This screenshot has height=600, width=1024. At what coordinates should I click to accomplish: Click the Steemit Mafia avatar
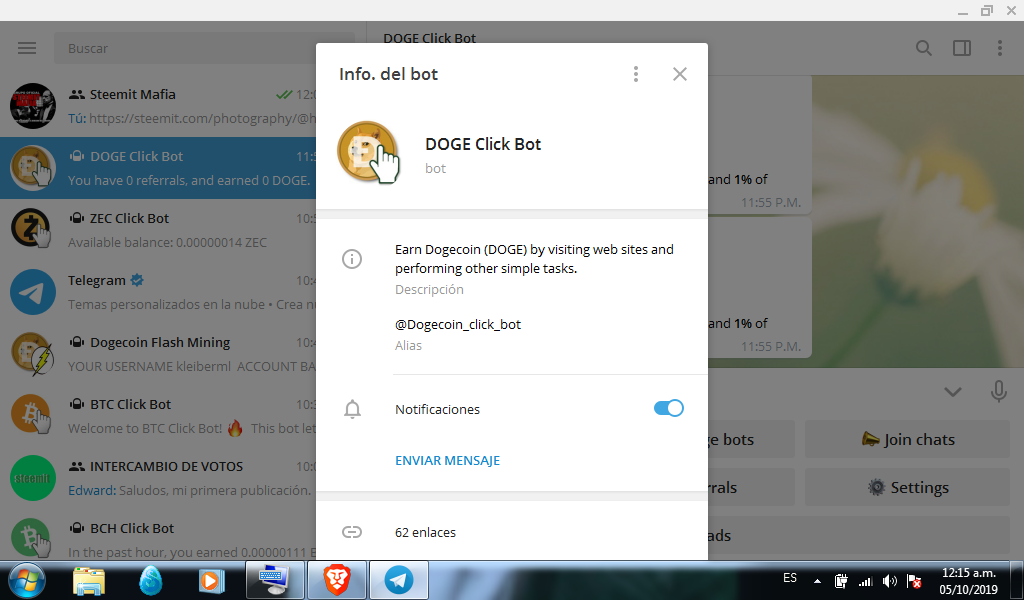pyautogui.click(x=33, y=106)
